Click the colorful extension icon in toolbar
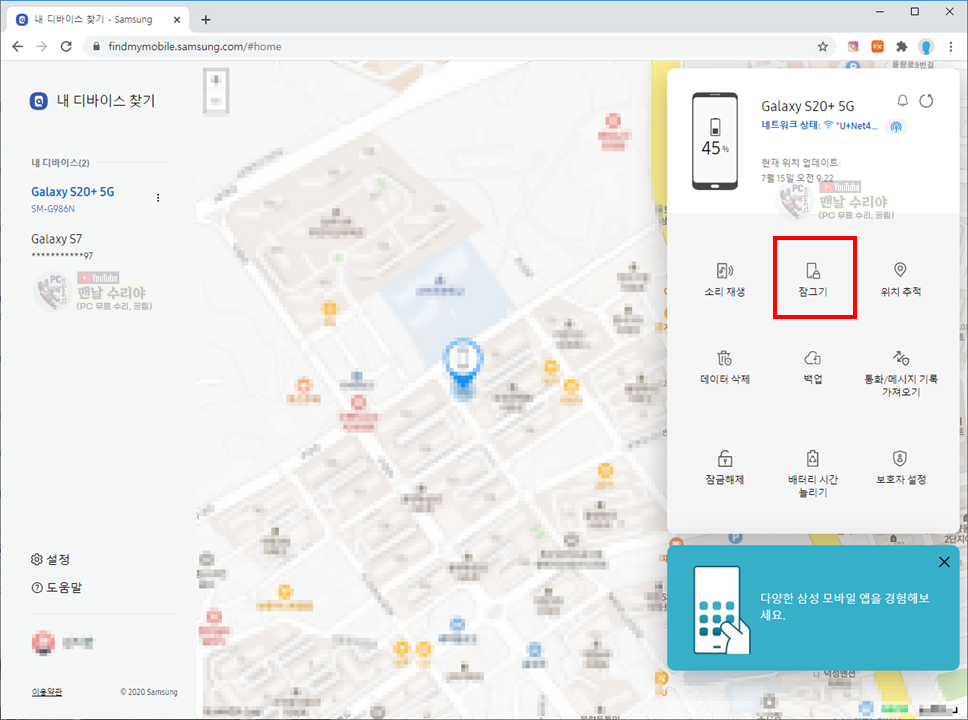Screen dimensions: 968x720 [x=853, y=46]
